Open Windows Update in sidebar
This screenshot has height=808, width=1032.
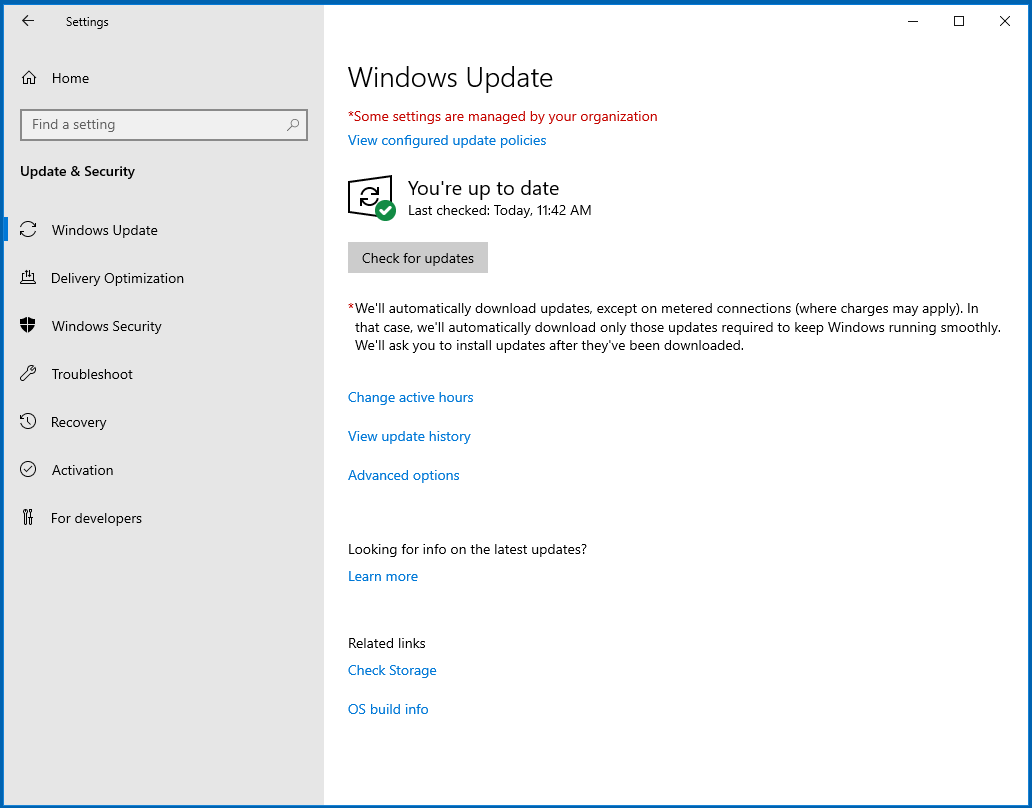click(x=162, y=230)
